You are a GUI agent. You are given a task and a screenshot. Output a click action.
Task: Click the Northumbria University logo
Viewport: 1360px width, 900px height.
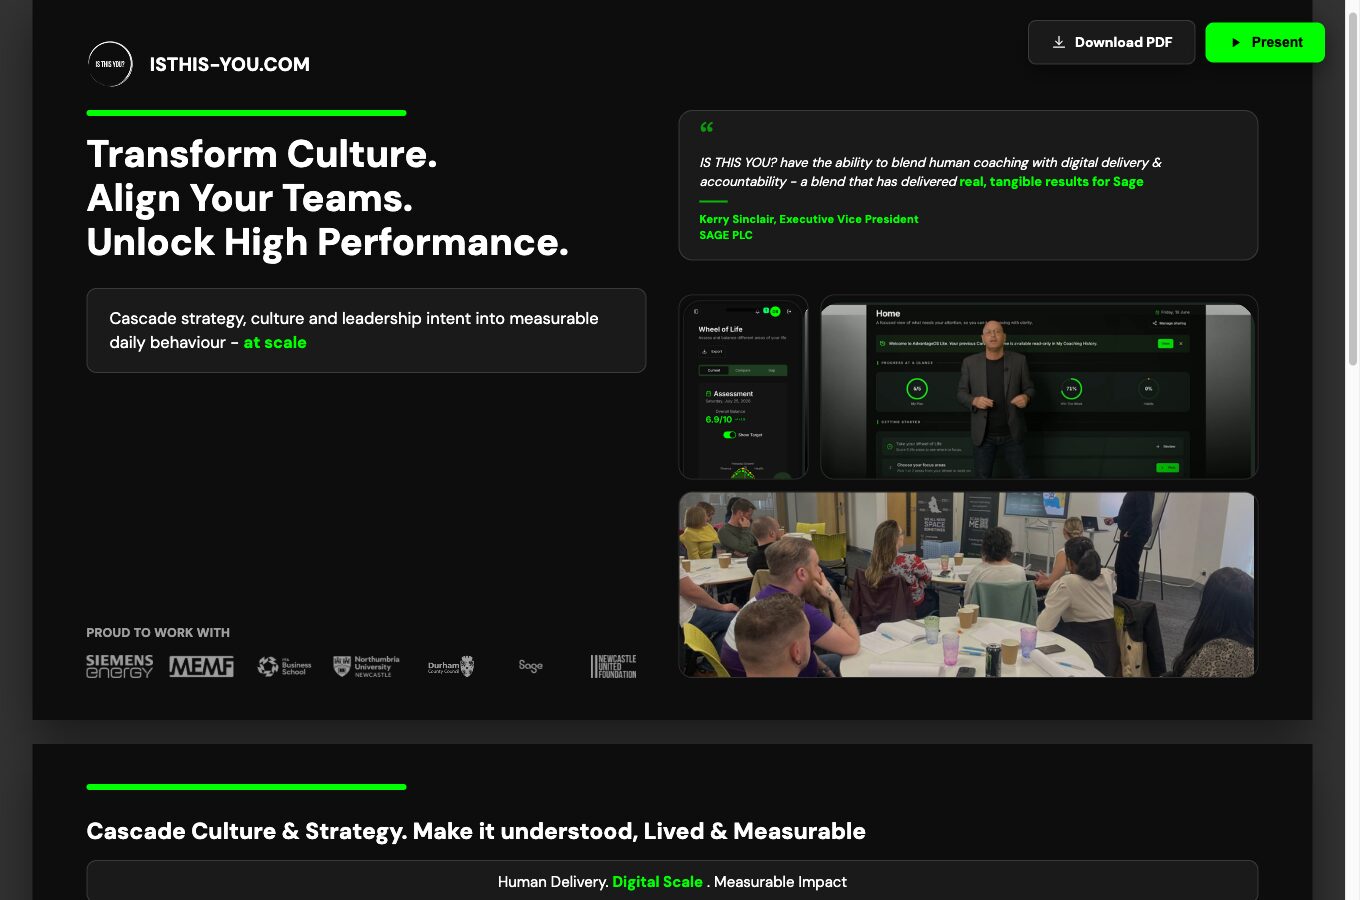366,666
